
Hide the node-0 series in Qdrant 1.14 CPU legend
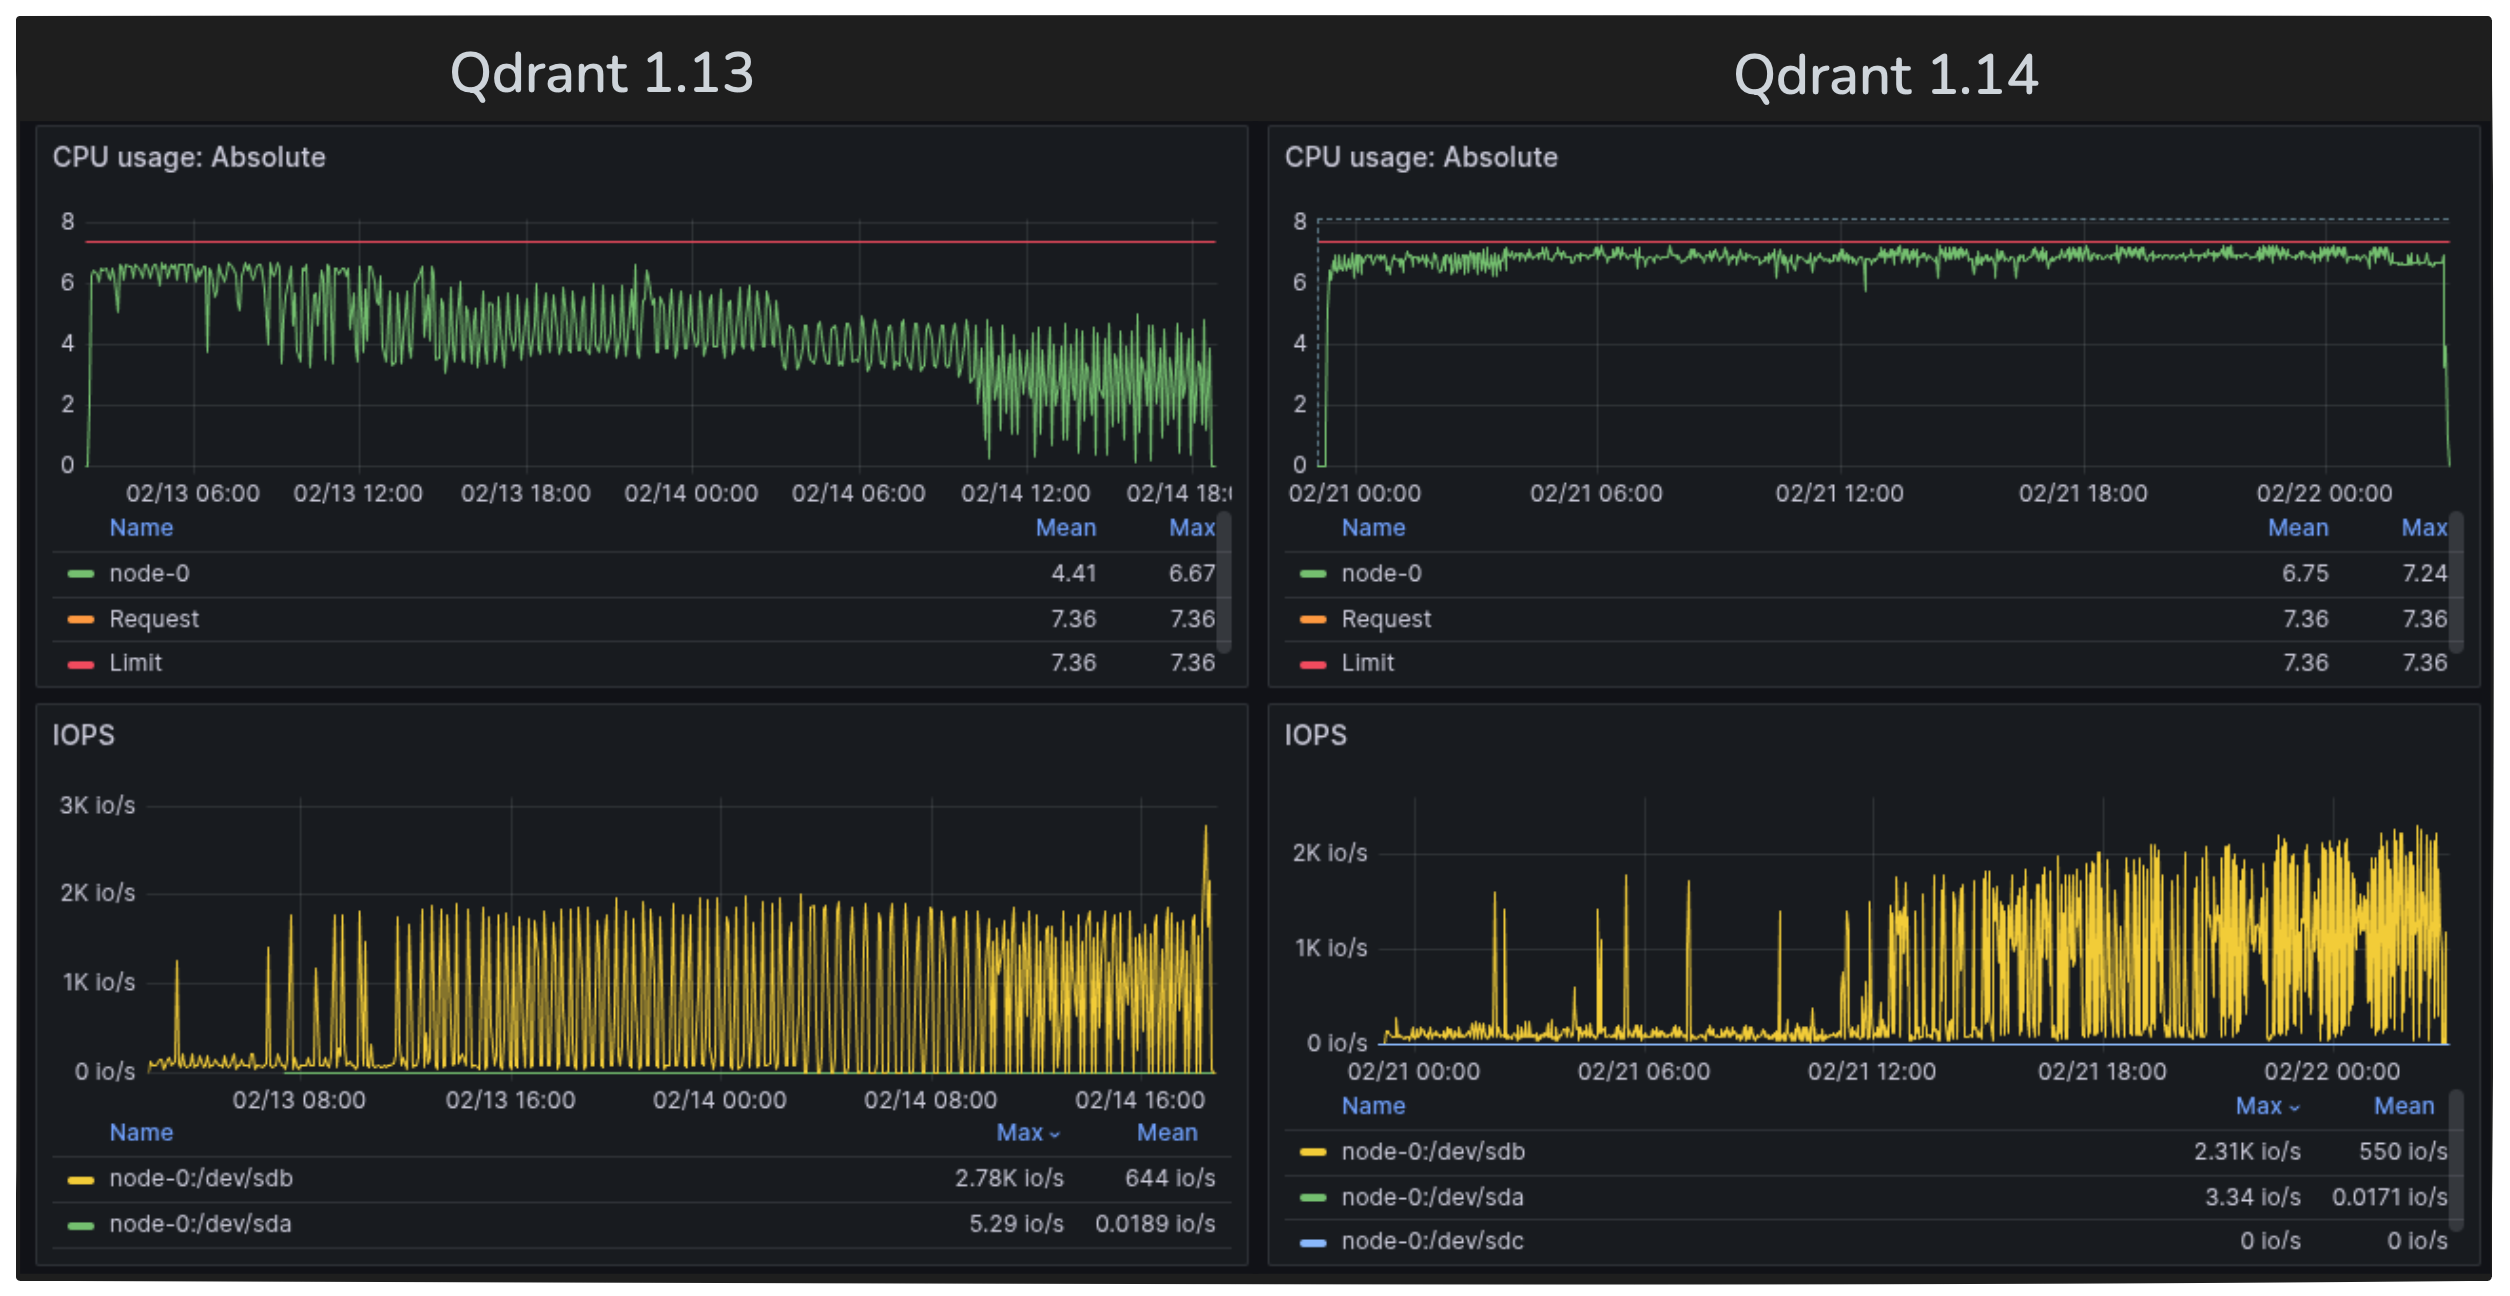coord(1381,573)
